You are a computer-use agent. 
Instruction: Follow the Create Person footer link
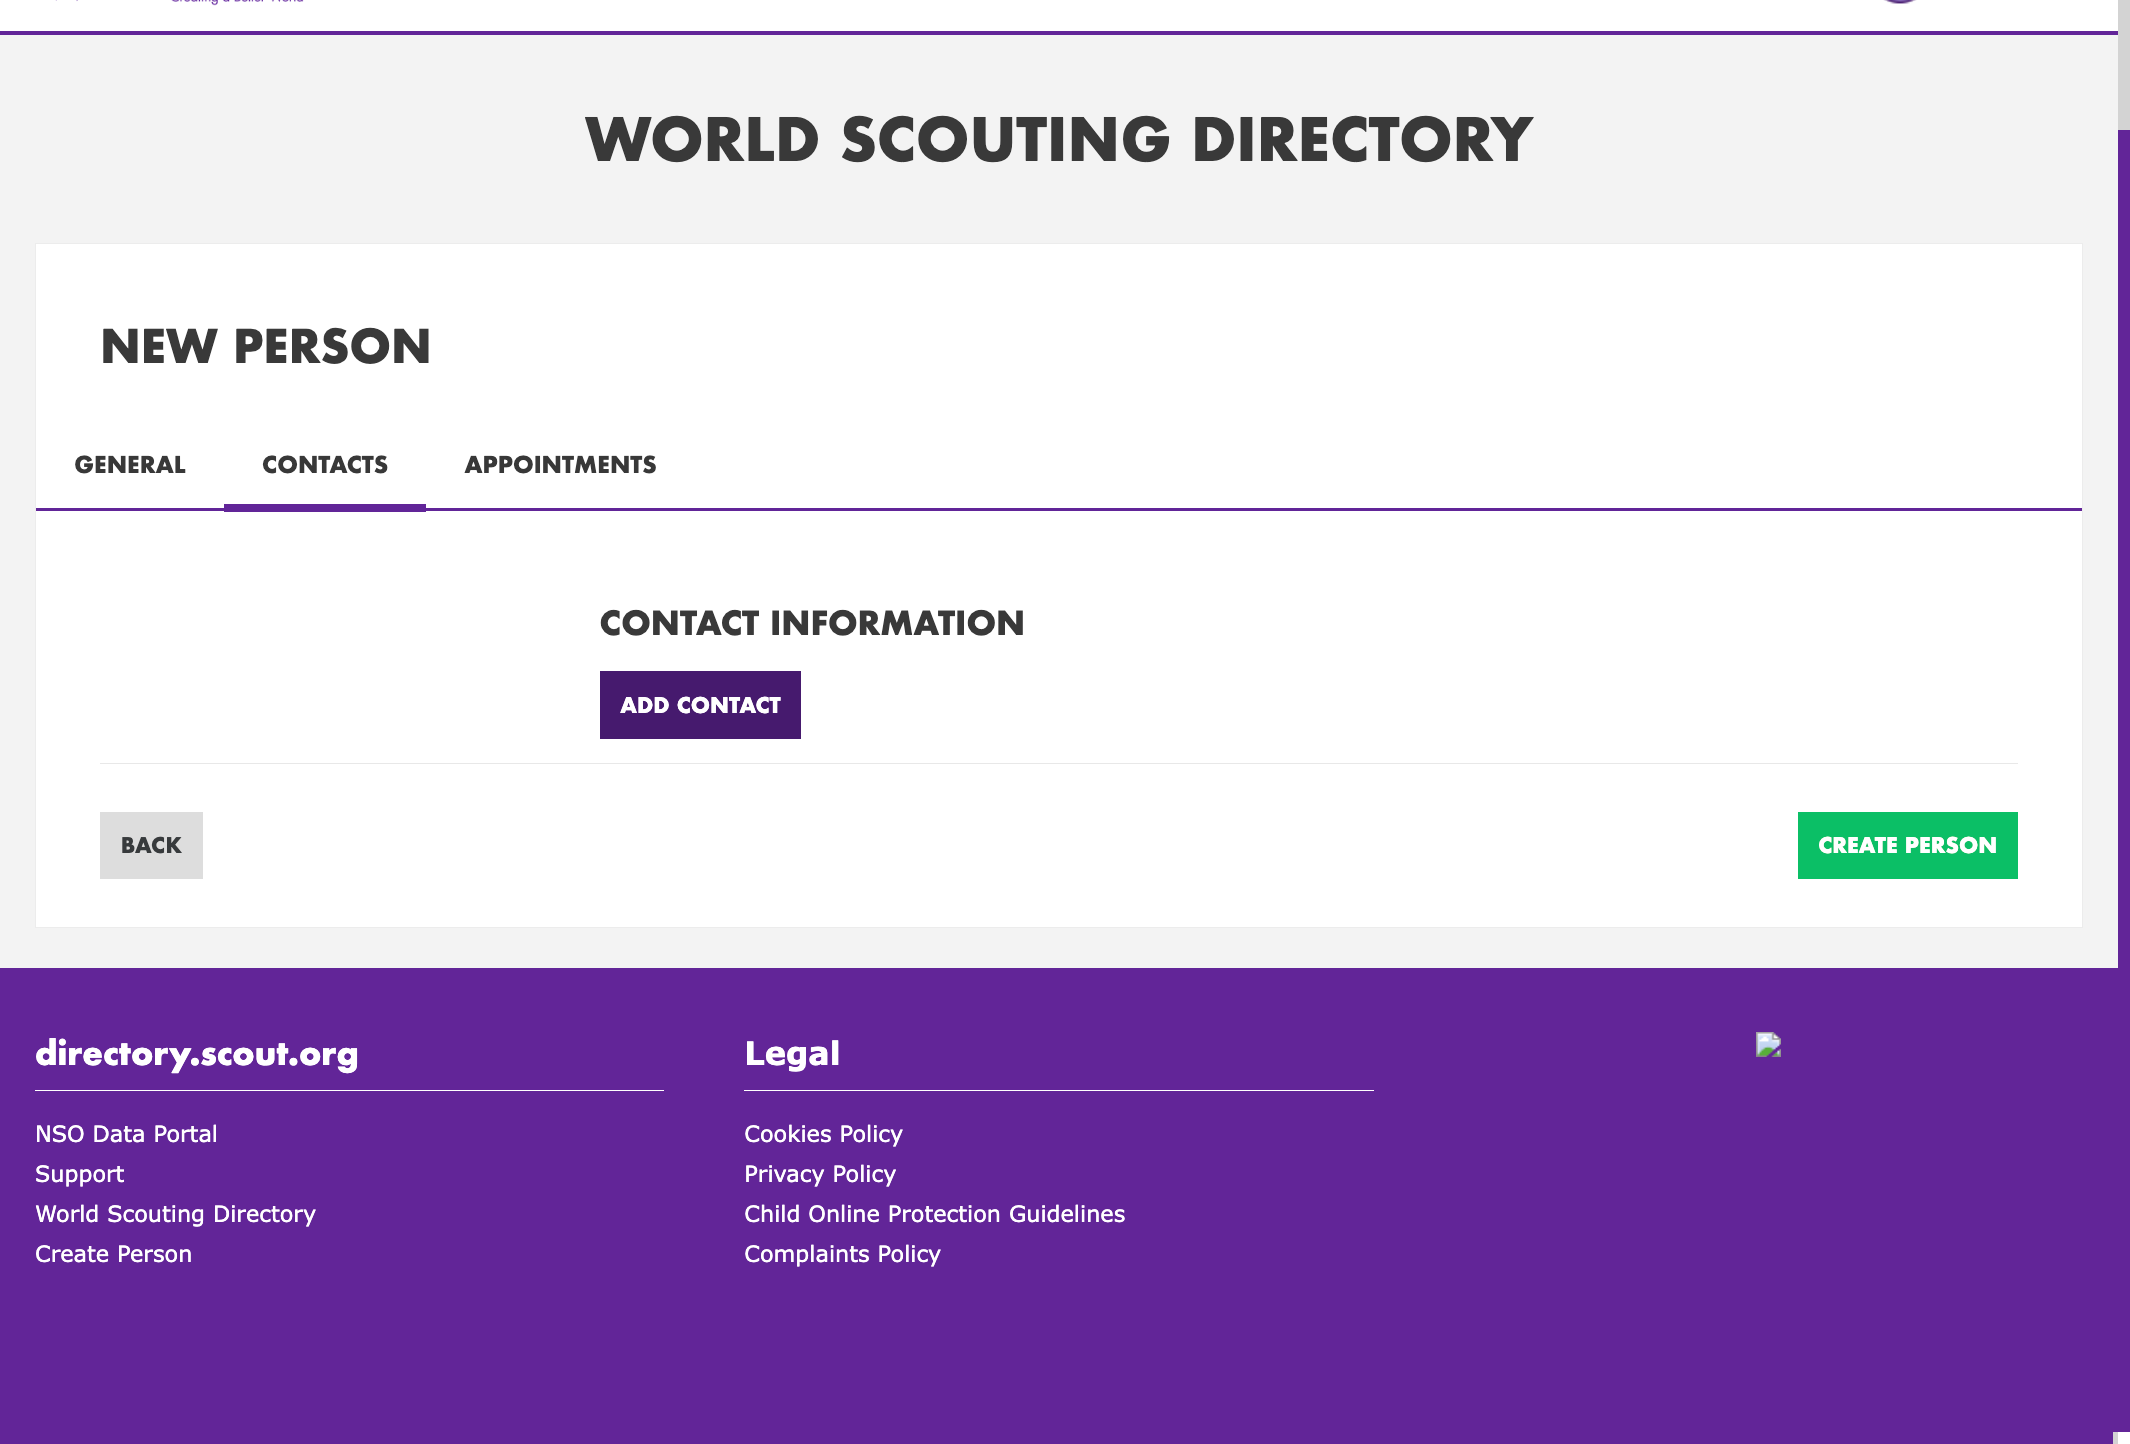113,1254
